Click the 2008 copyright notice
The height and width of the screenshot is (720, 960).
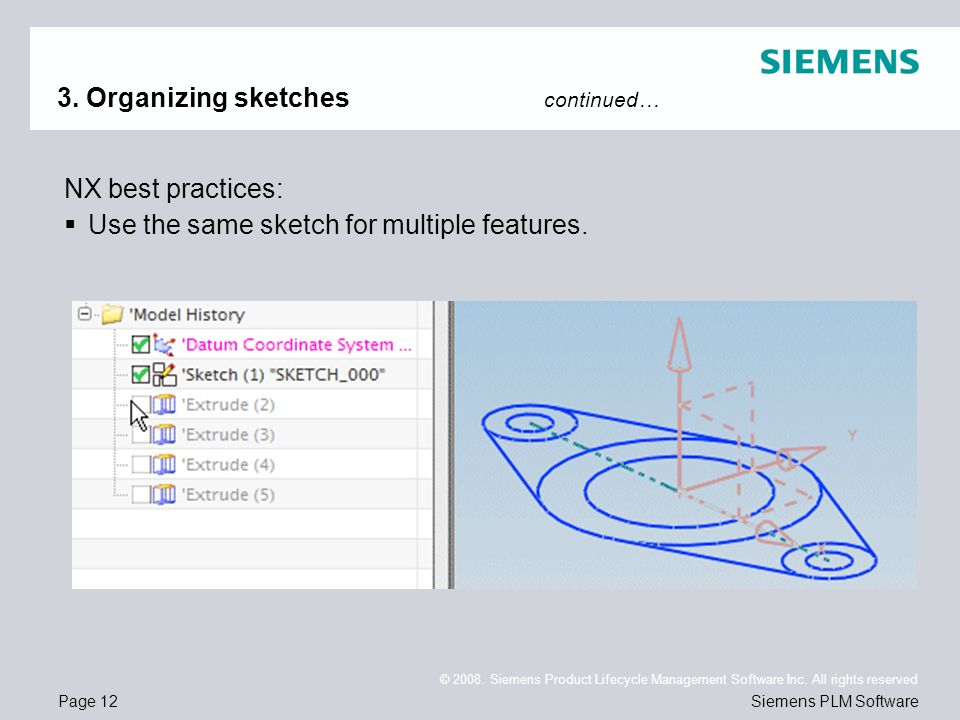(678, 679)
